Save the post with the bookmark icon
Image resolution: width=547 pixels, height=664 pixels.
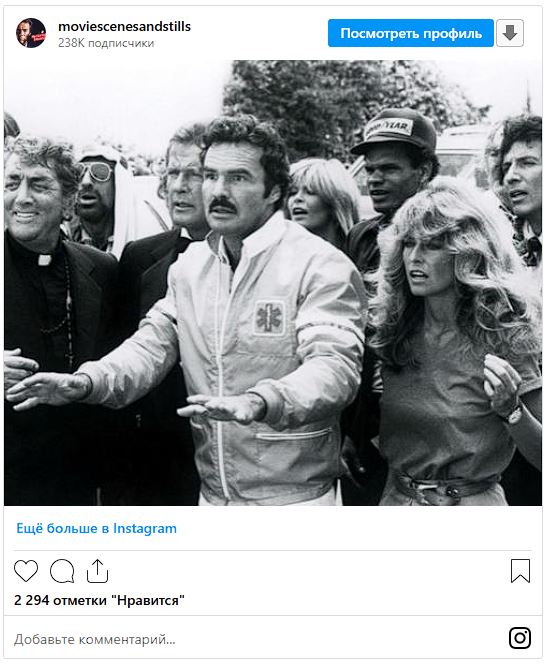click(x=520, y=571)
